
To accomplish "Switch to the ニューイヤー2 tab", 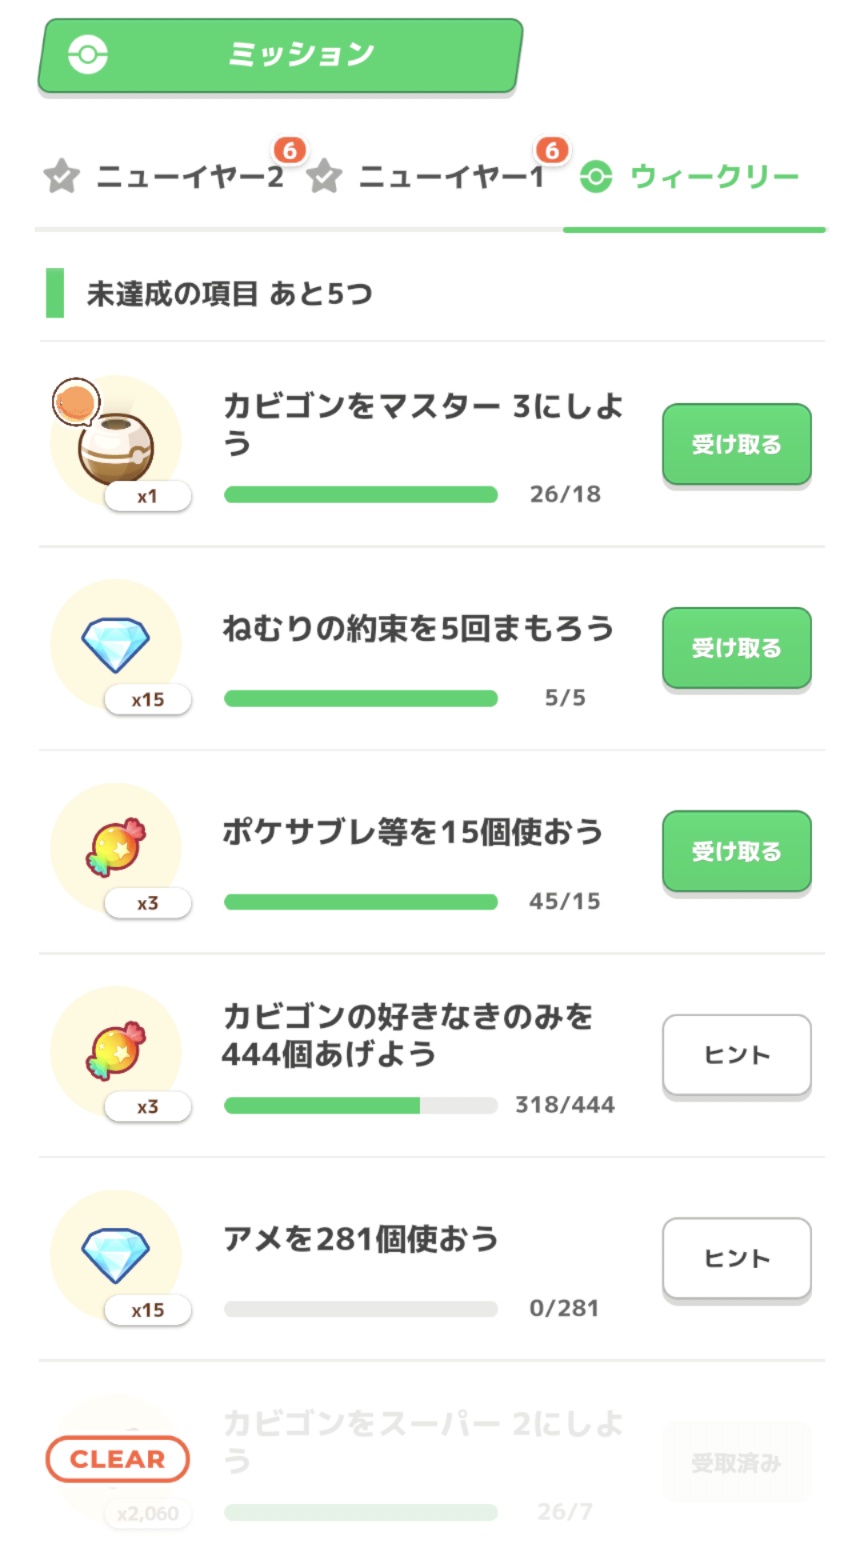I will (189, 178).
